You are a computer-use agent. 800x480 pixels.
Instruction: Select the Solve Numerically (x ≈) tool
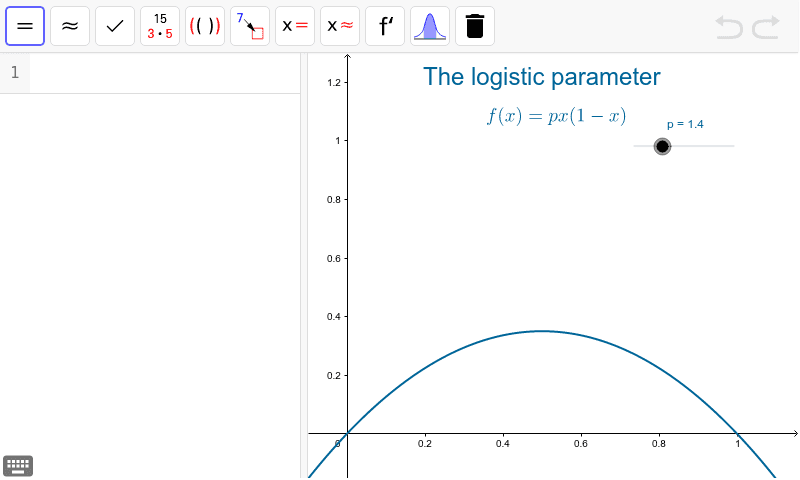340,26
